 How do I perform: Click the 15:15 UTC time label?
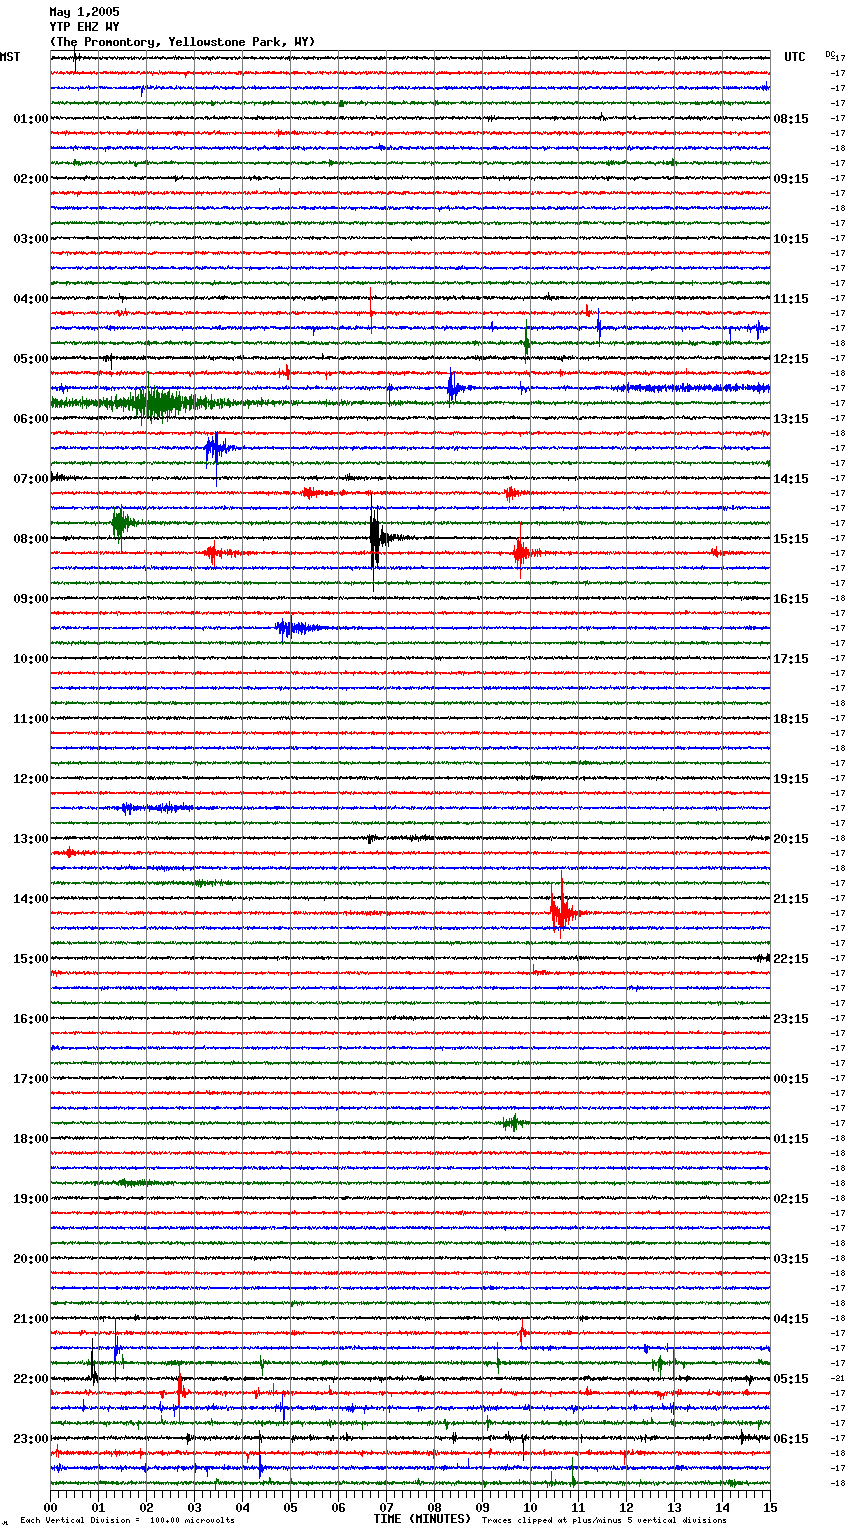point(791,539)
